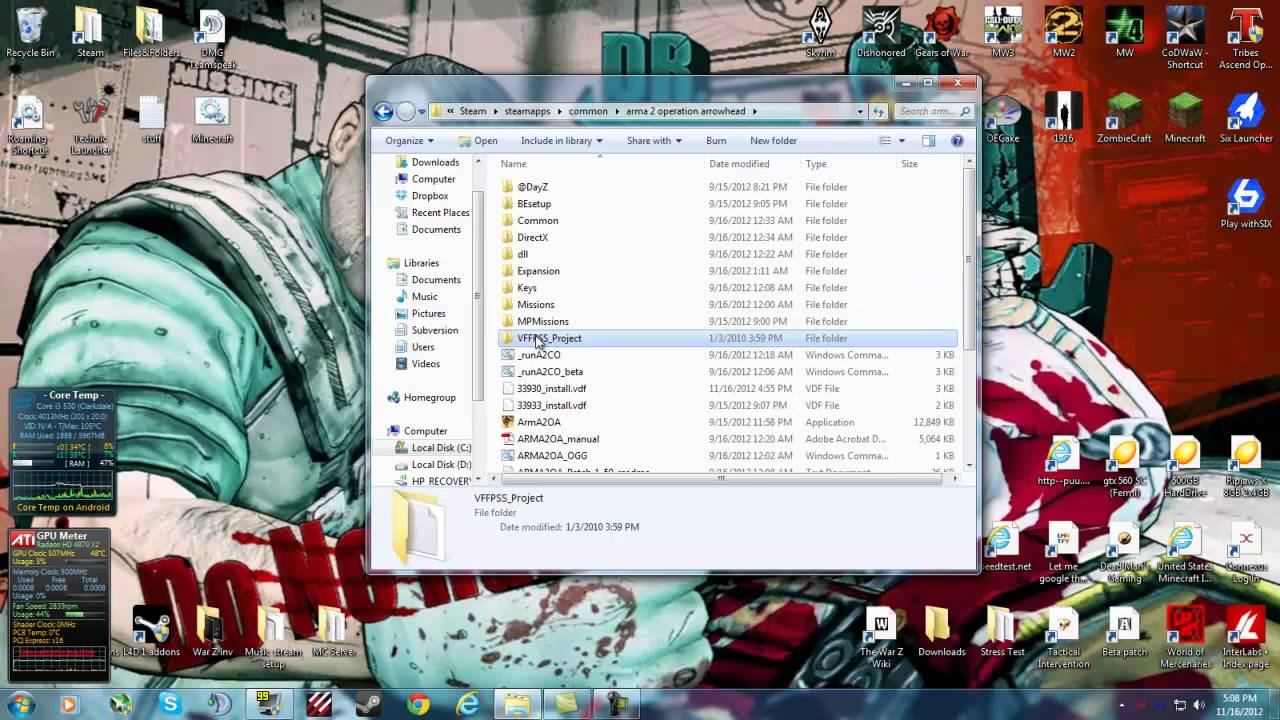Select Dropbox in the navigation pane

point(430,196)
